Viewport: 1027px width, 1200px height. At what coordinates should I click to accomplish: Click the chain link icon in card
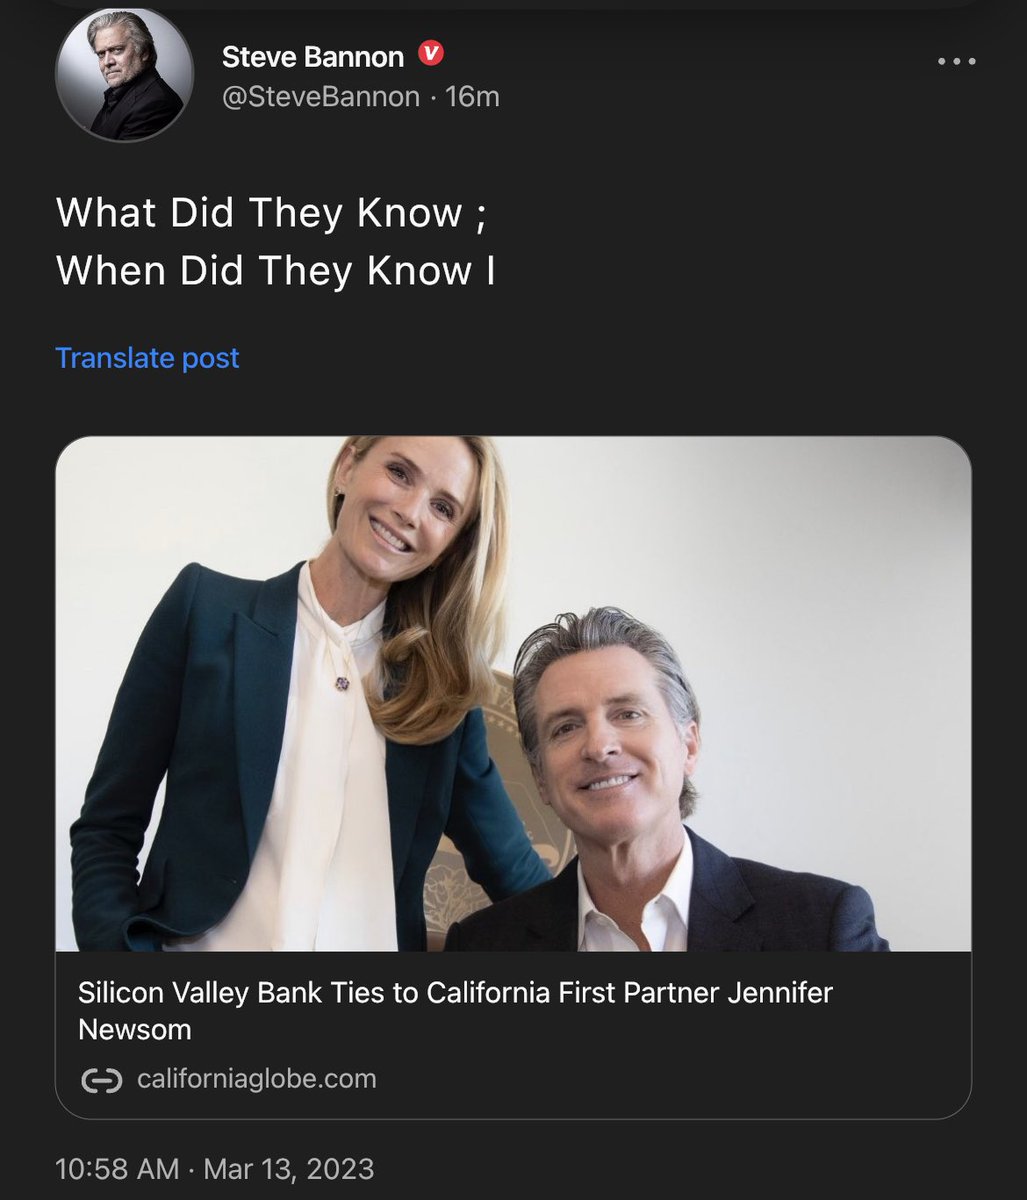(101, 1080)
